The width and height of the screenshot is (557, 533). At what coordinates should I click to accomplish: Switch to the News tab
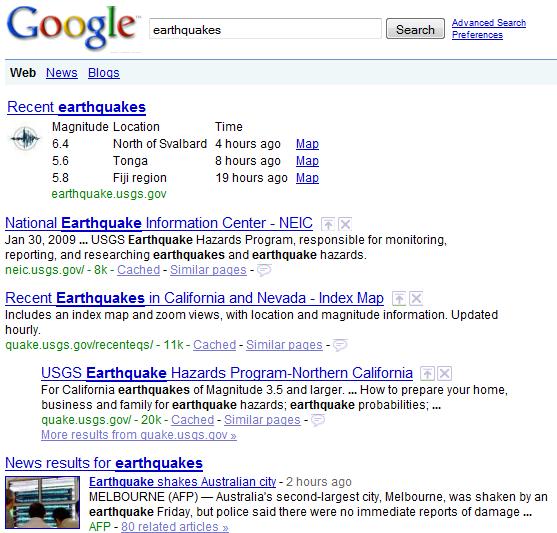pyautogui.click(x=61, y=73)
